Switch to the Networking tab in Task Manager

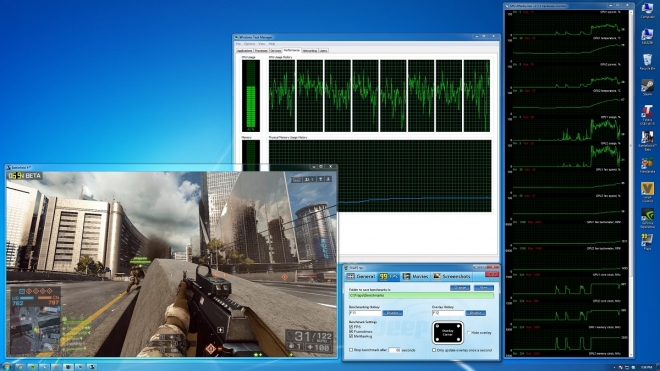[x=310, y=51]
